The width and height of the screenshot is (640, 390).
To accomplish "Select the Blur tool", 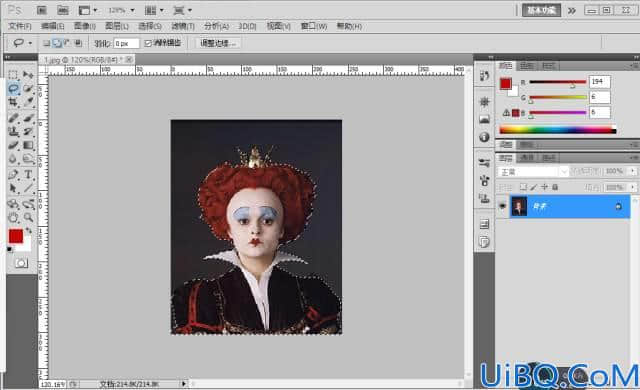I will [x=13, y=159].
